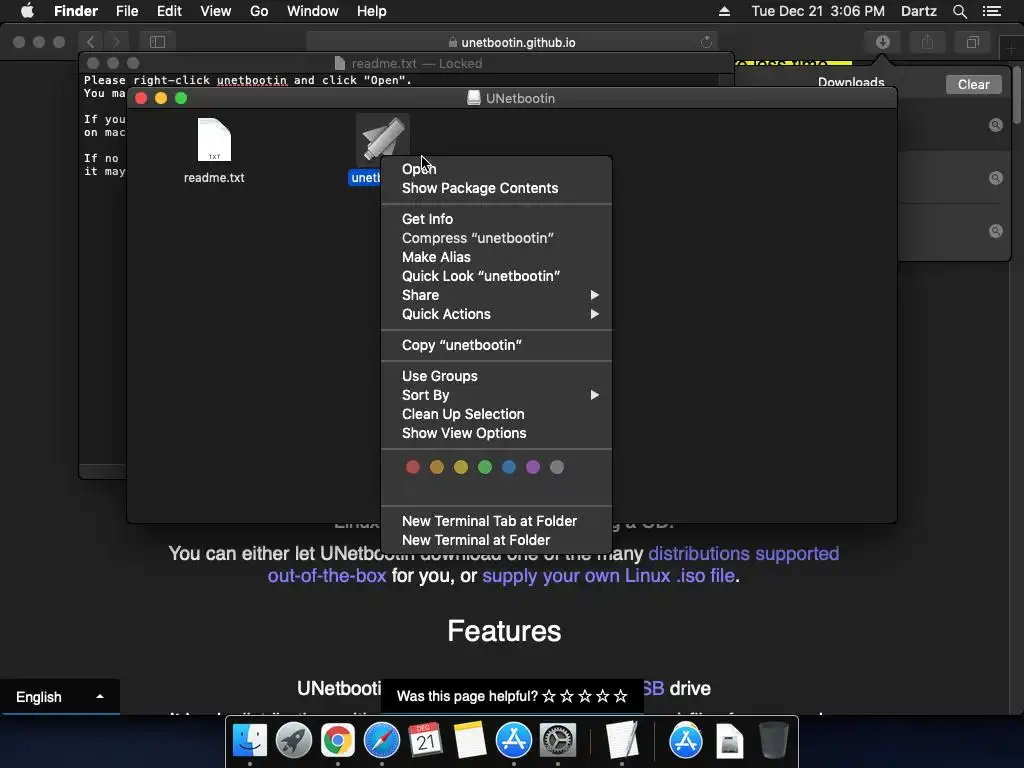
Task: Open Spotlight search in menu bar
Action: pyautogui.click(x=959, y=11)
